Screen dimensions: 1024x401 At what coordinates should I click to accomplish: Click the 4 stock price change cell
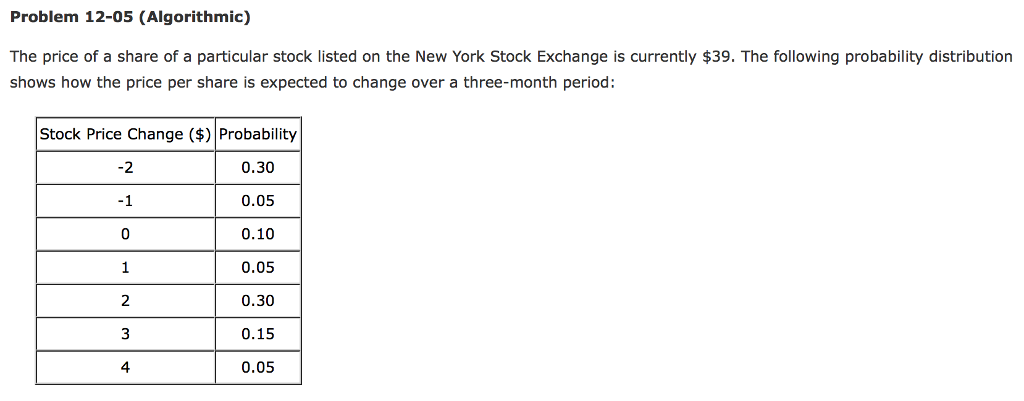point(125,367)
